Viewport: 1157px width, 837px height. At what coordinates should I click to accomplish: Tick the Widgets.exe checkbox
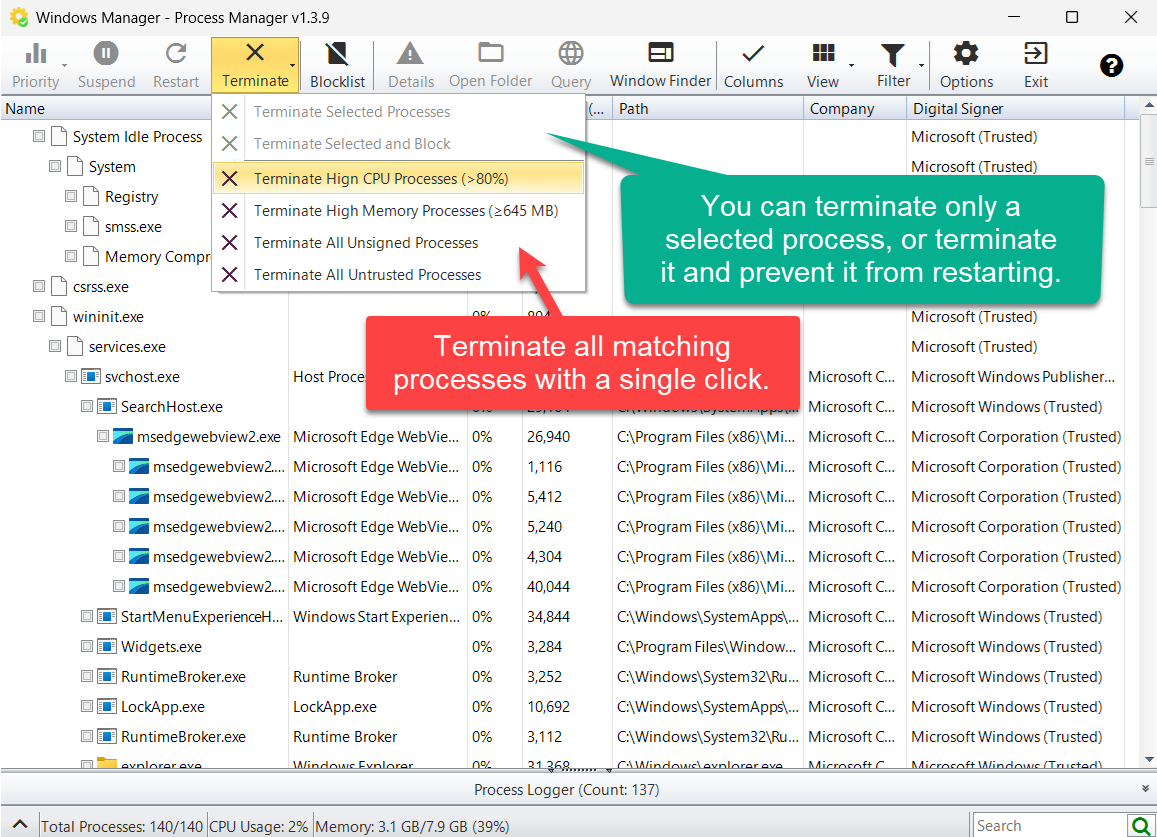87,647
